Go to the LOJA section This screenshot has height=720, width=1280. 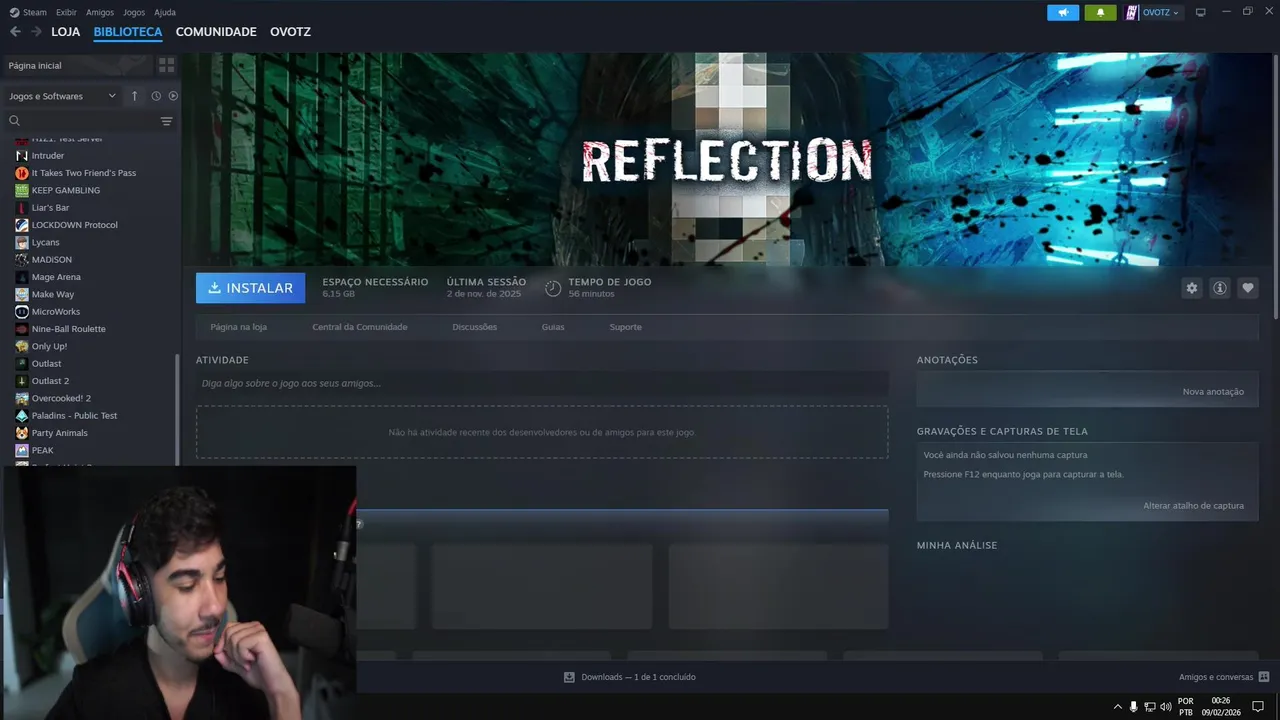click(66, 32)
